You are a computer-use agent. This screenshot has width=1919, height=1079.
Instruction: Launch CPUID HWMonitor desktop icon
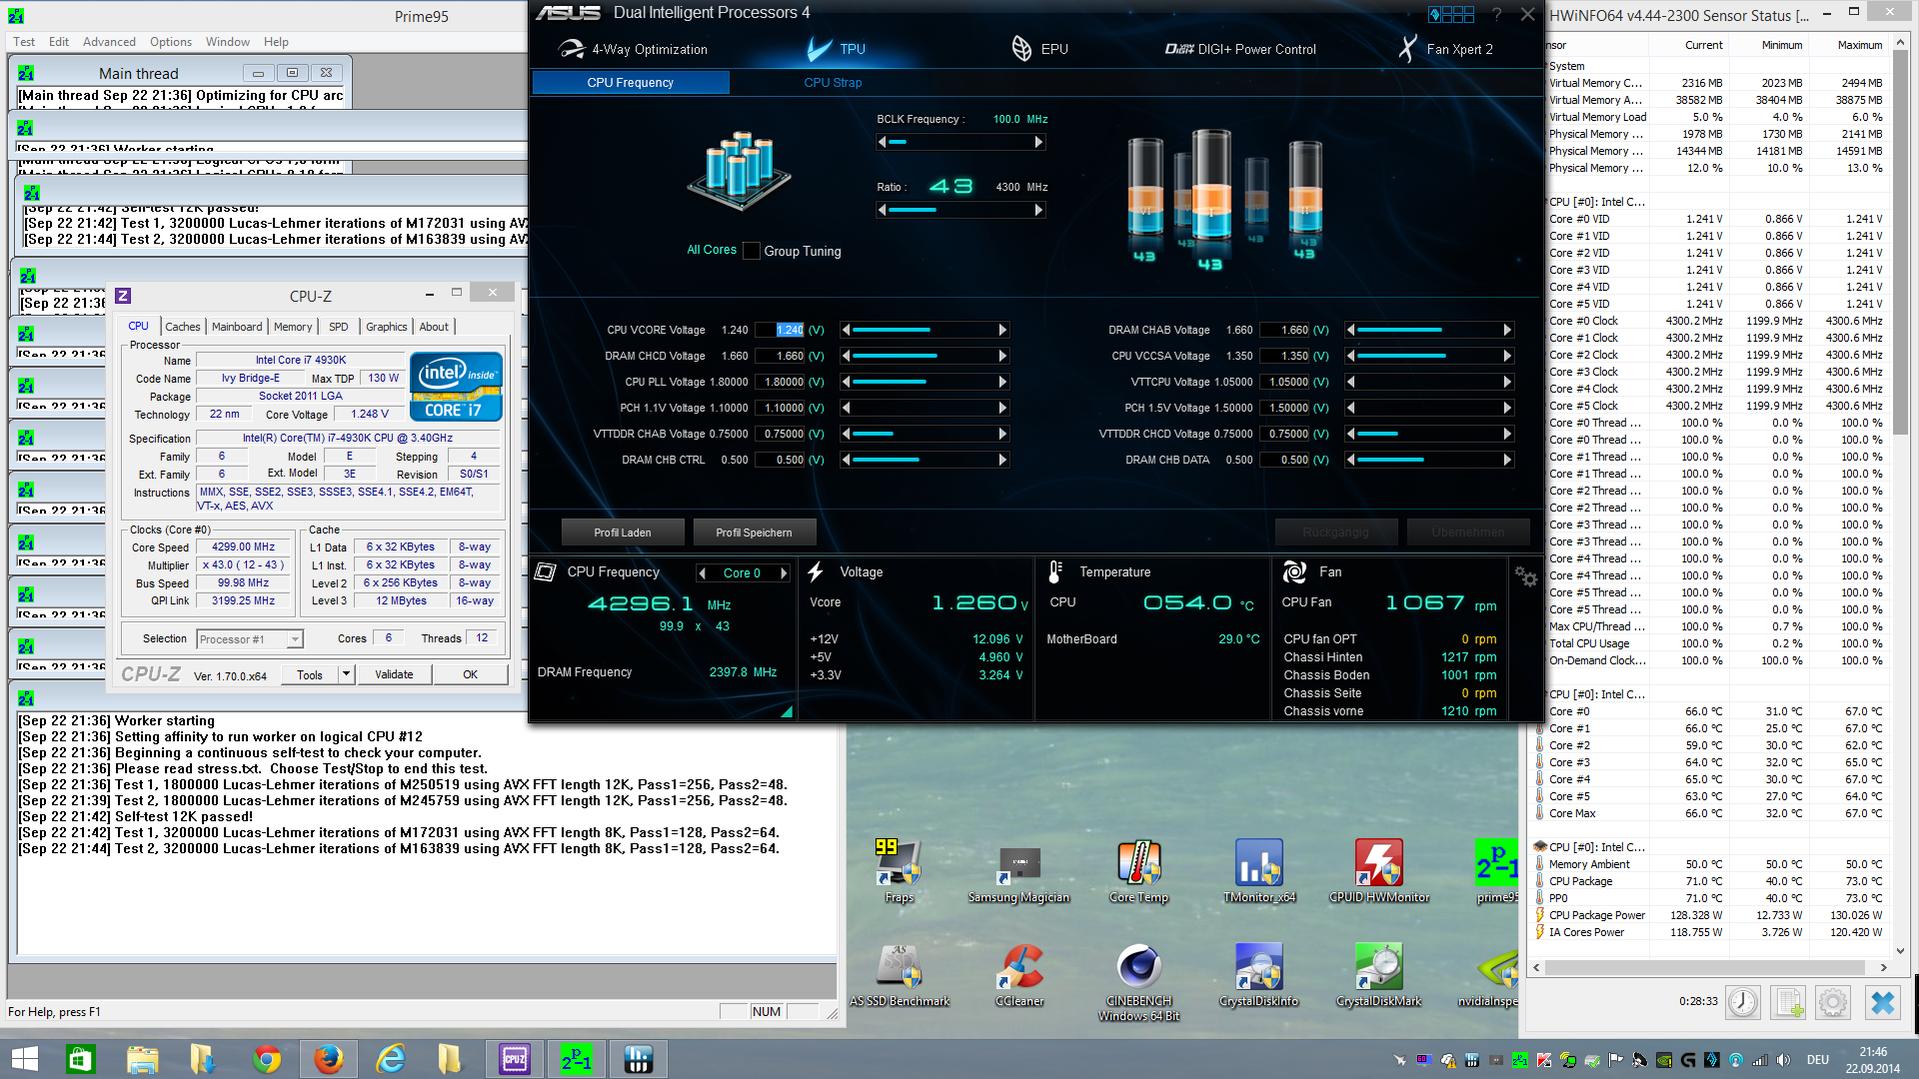click(x=1379, y=870)
